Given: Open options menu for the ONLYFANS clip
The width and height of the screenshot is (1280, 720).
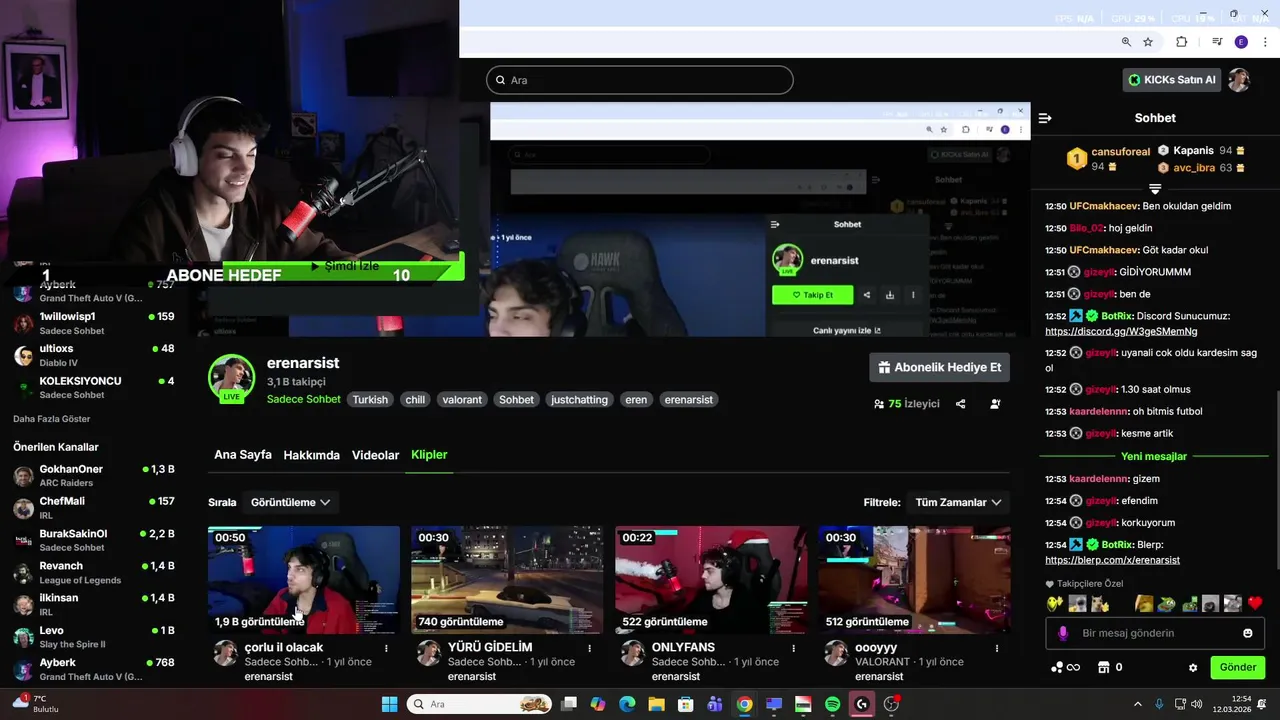Looking at the screenshot, I should coord(793,648).
